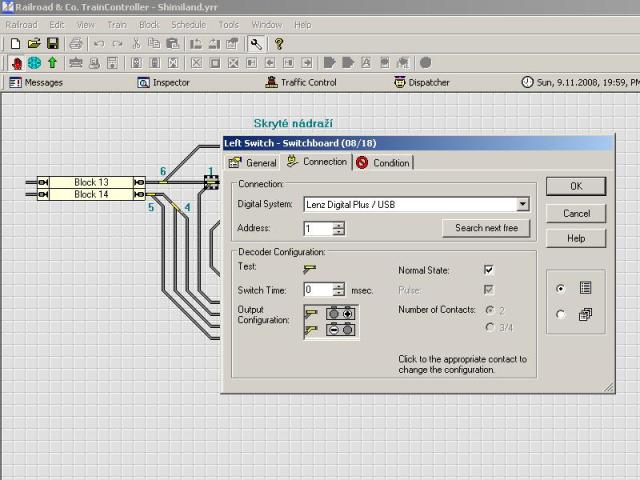Click the switch symbol numbered 1 on the track
The image size is (640, 480).
coord(211,182)
